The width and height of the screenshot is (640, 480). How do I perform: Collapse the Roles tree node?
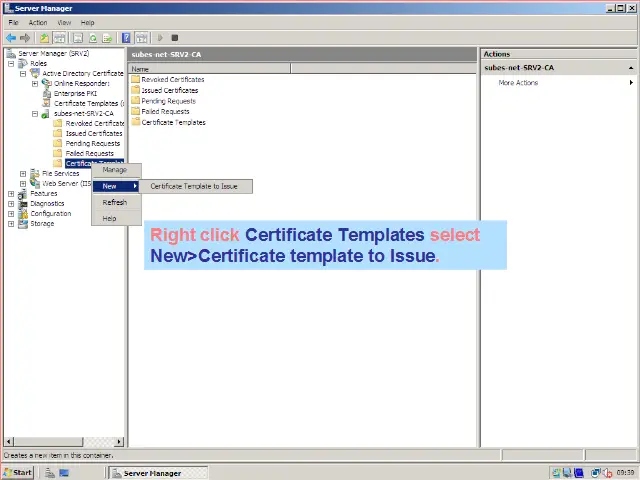(11, 63)
